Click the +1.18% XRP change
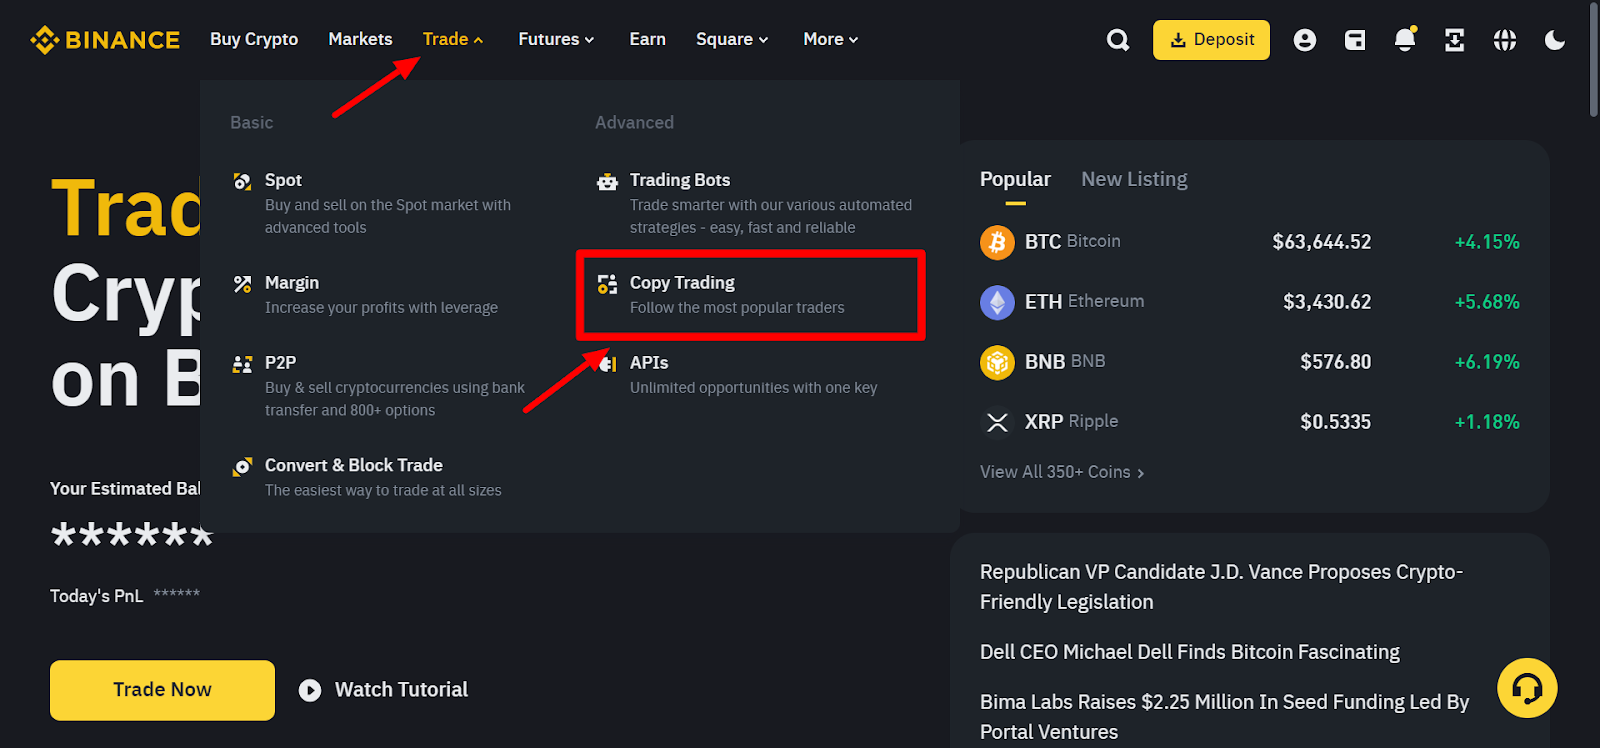Image resolution: width=1600 pixels, height=748 pixels. tap(1487, 422)
